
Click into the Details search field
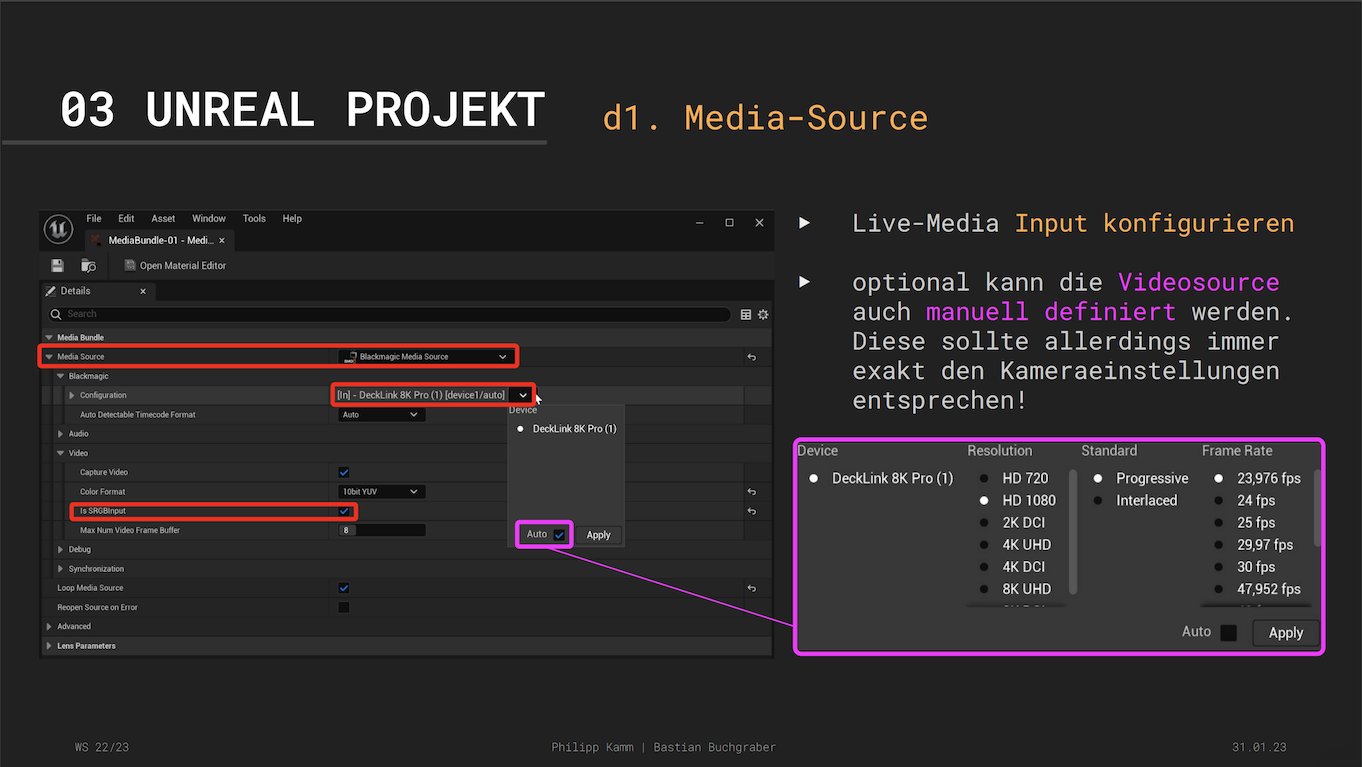point(390,314)
